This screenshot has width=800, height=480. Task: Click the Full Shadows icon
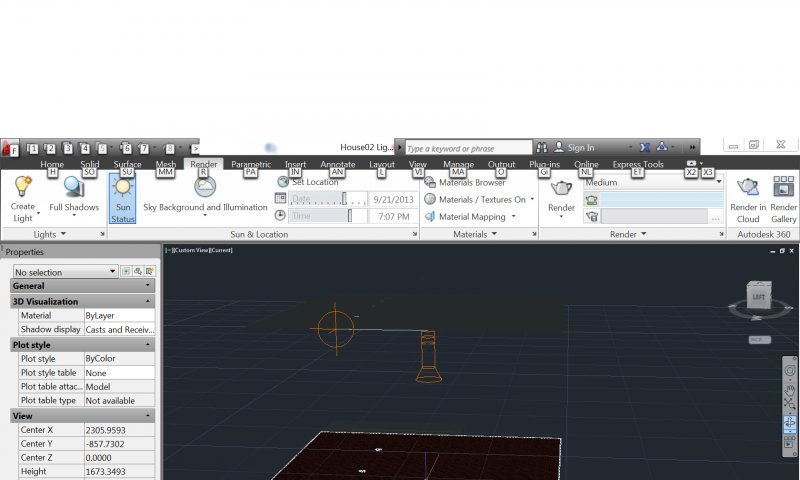(74, 188)
